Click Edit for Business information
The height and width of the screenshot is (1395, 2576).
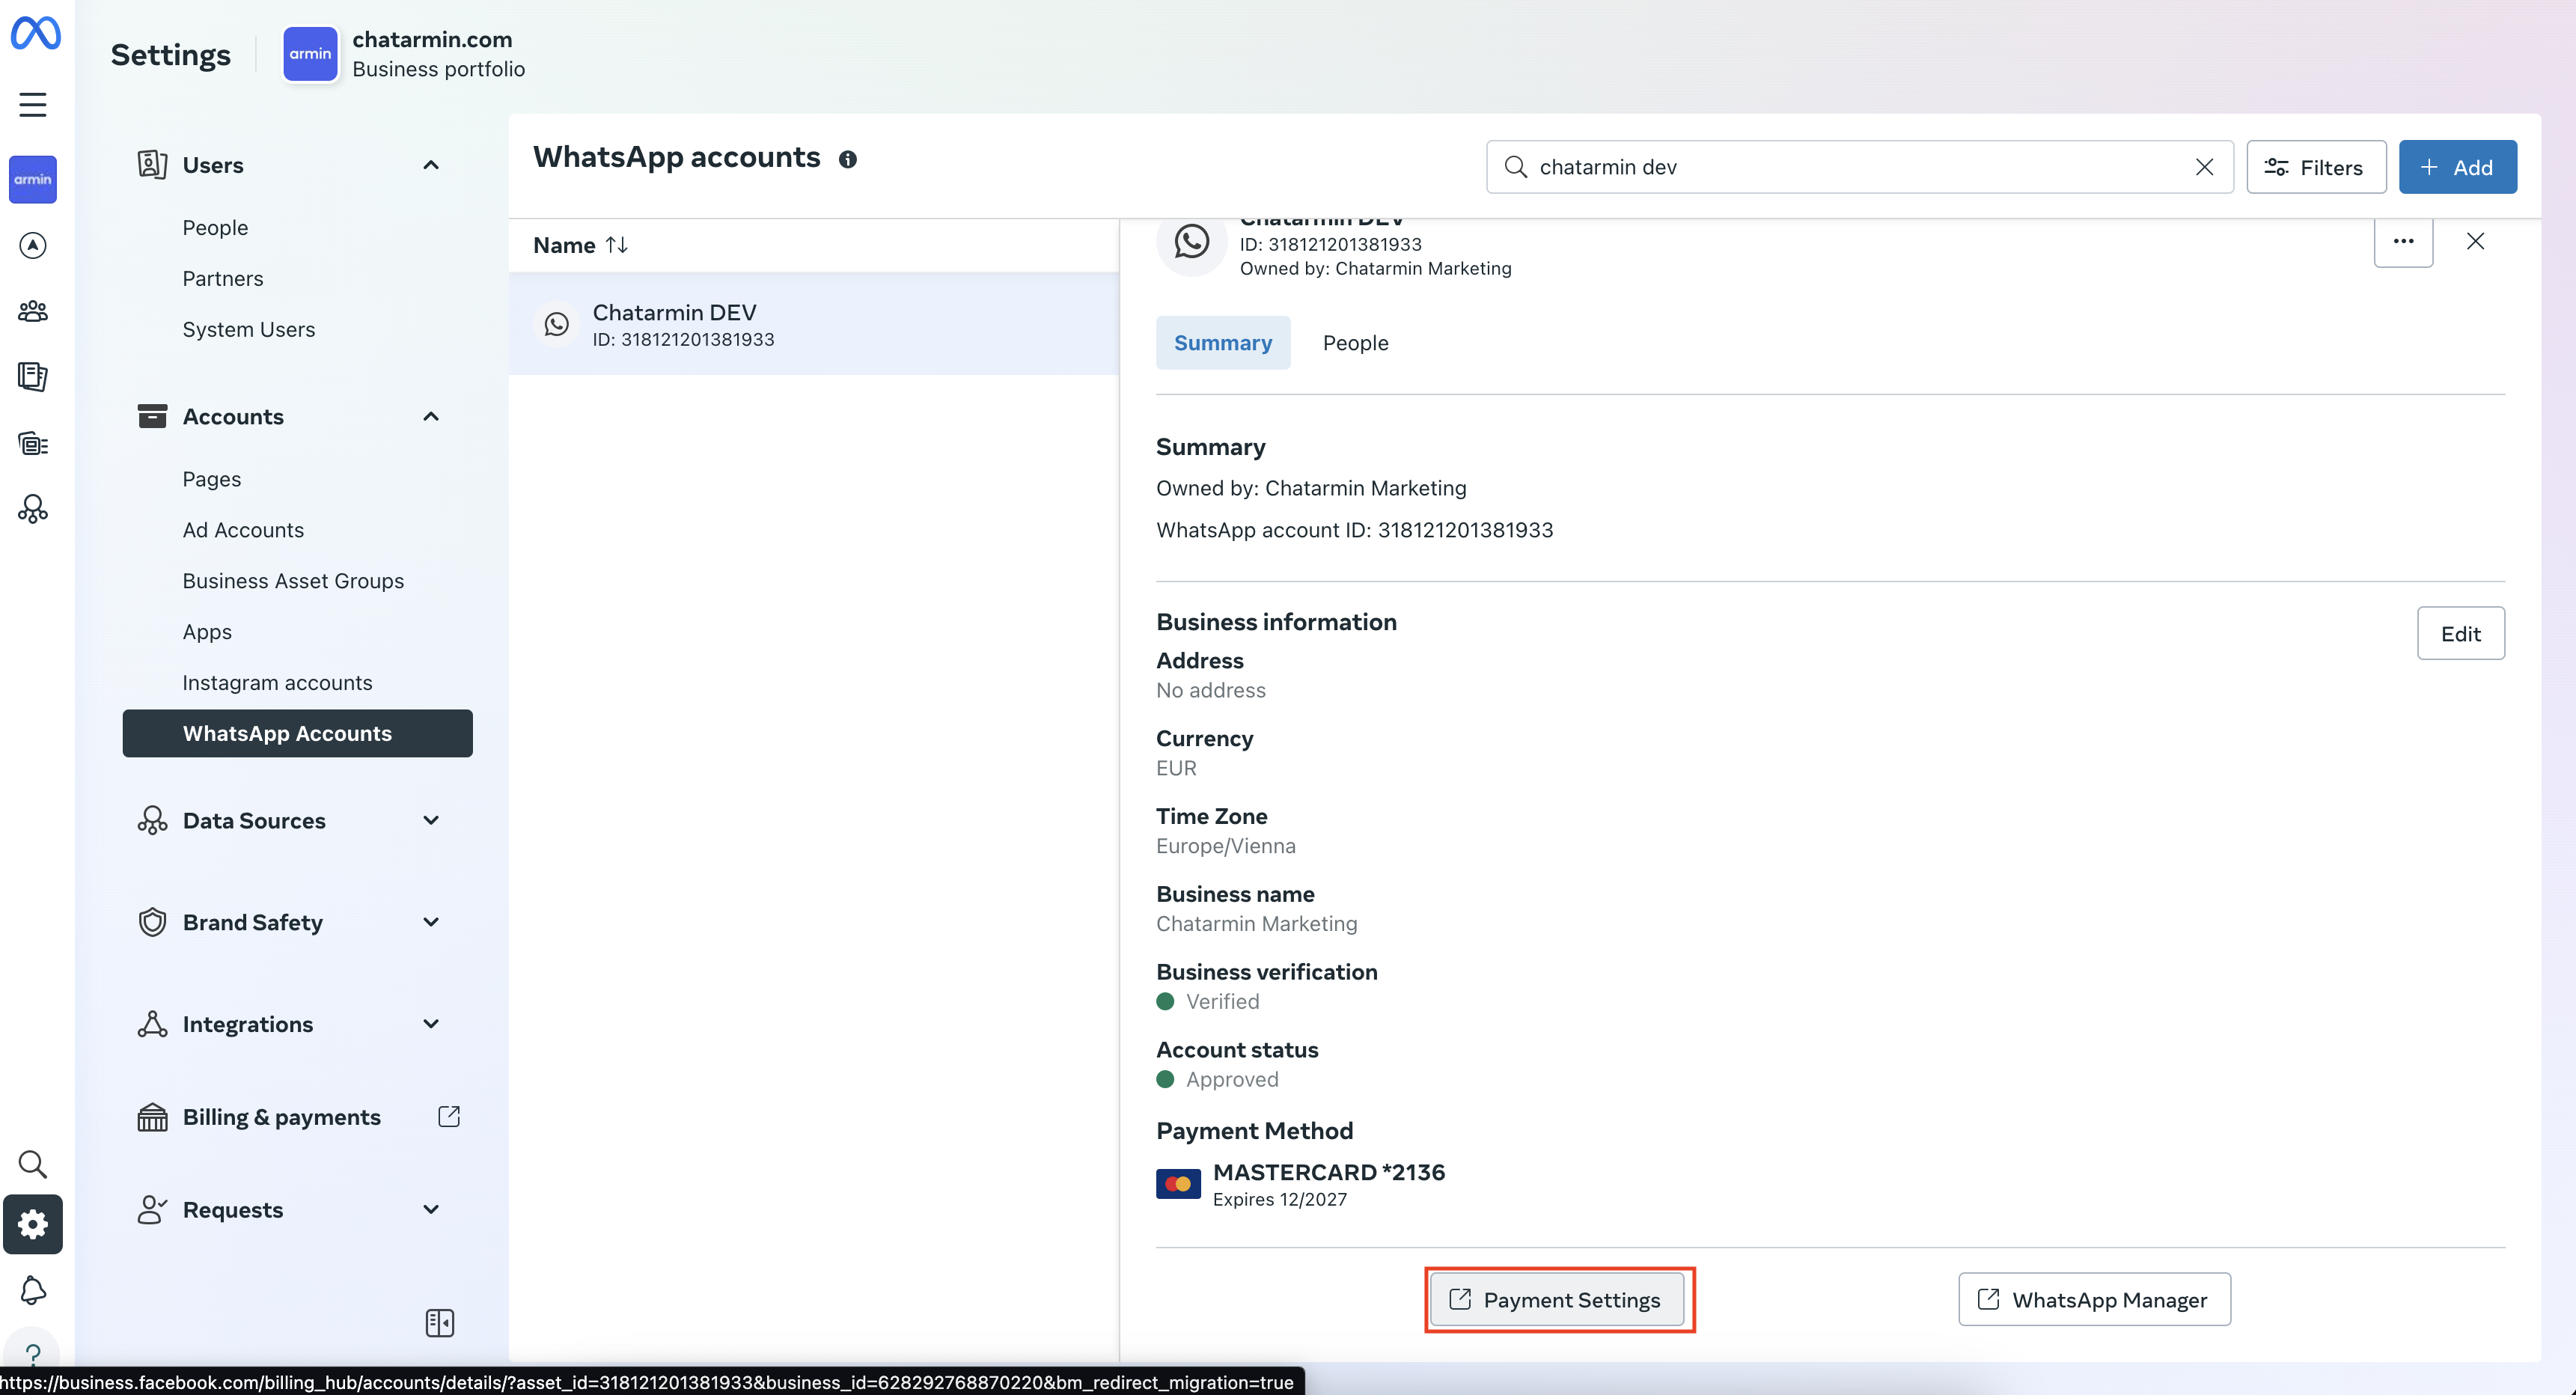click(x=2460, y=633)
